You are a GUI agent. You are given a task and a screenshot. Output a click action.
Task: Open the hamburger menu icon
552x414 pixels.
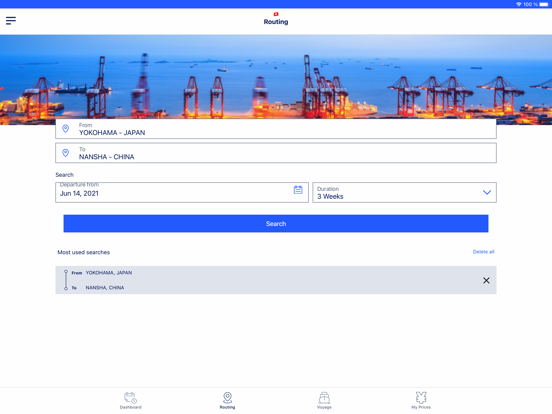point(11,20)
